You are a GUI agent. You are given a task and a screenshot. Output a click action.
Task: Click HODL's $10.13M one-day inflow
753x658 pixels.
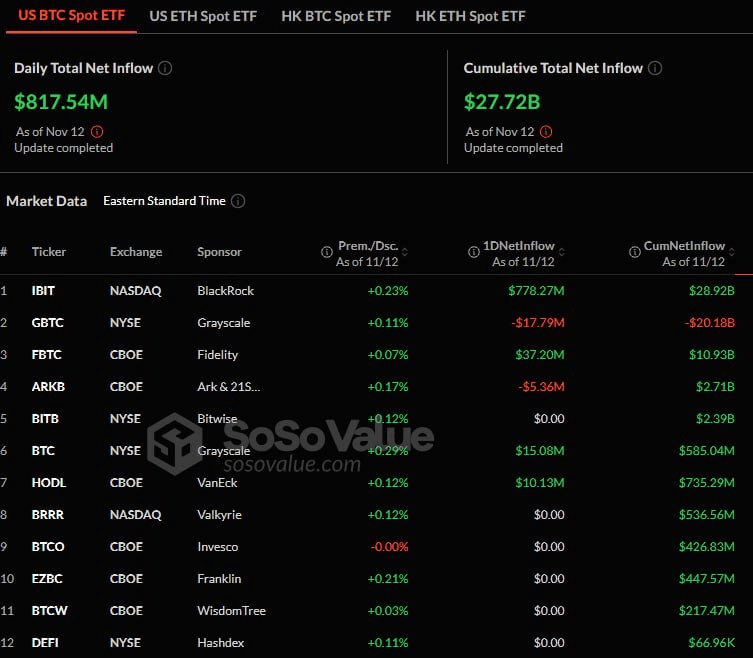(540, 483)
